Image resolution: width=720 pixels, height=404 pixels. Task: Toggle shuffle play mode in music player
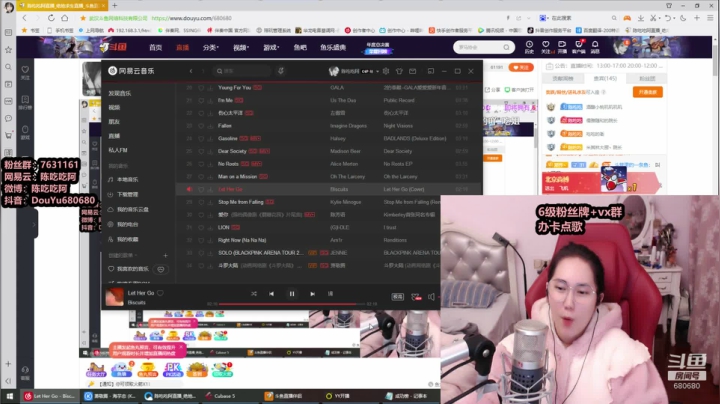[x=254, y=294]
